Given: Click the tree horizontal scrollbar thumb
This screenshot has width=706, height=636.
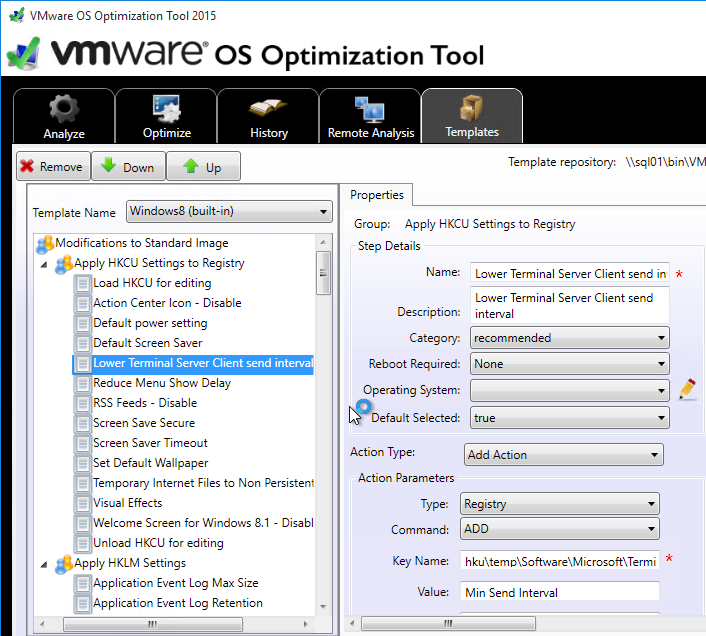Looking at the screenshot, I should pyautogui.click(x=153, y=624).
